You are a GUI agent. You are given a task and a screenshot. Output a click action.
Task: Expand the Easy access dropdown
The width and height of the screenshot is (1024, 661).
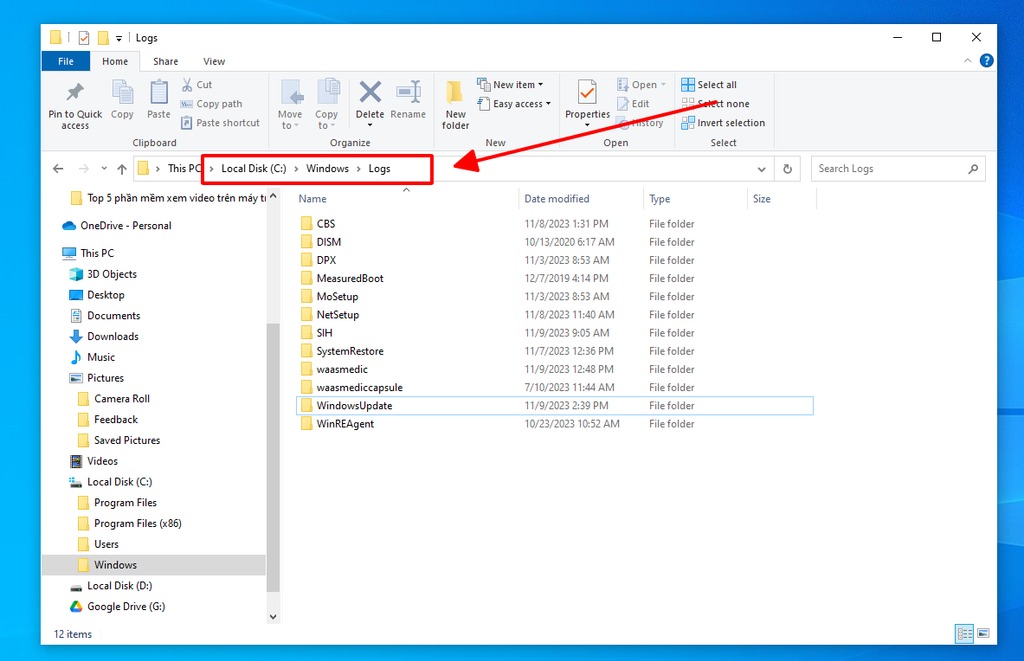pos(548,103)
